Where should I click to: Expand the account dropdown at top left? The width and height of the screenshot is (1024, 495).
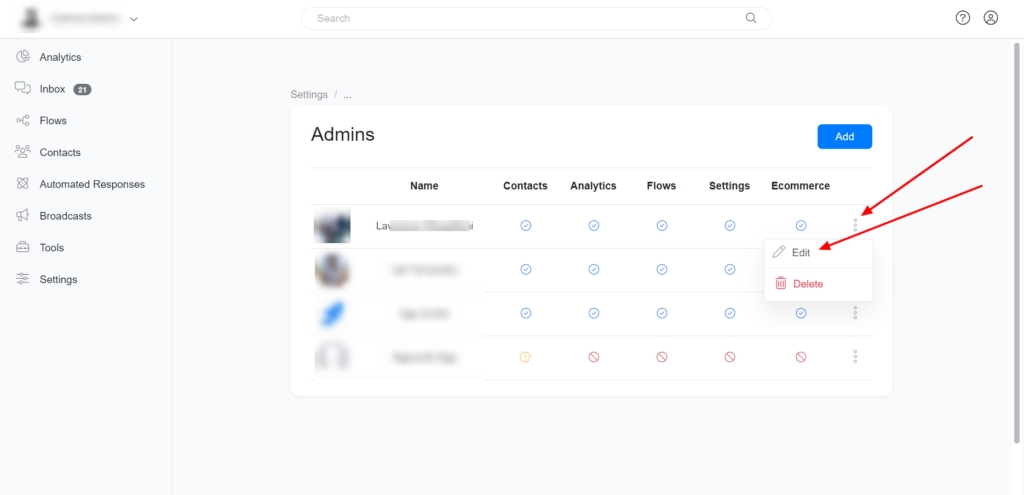point(134,19)
